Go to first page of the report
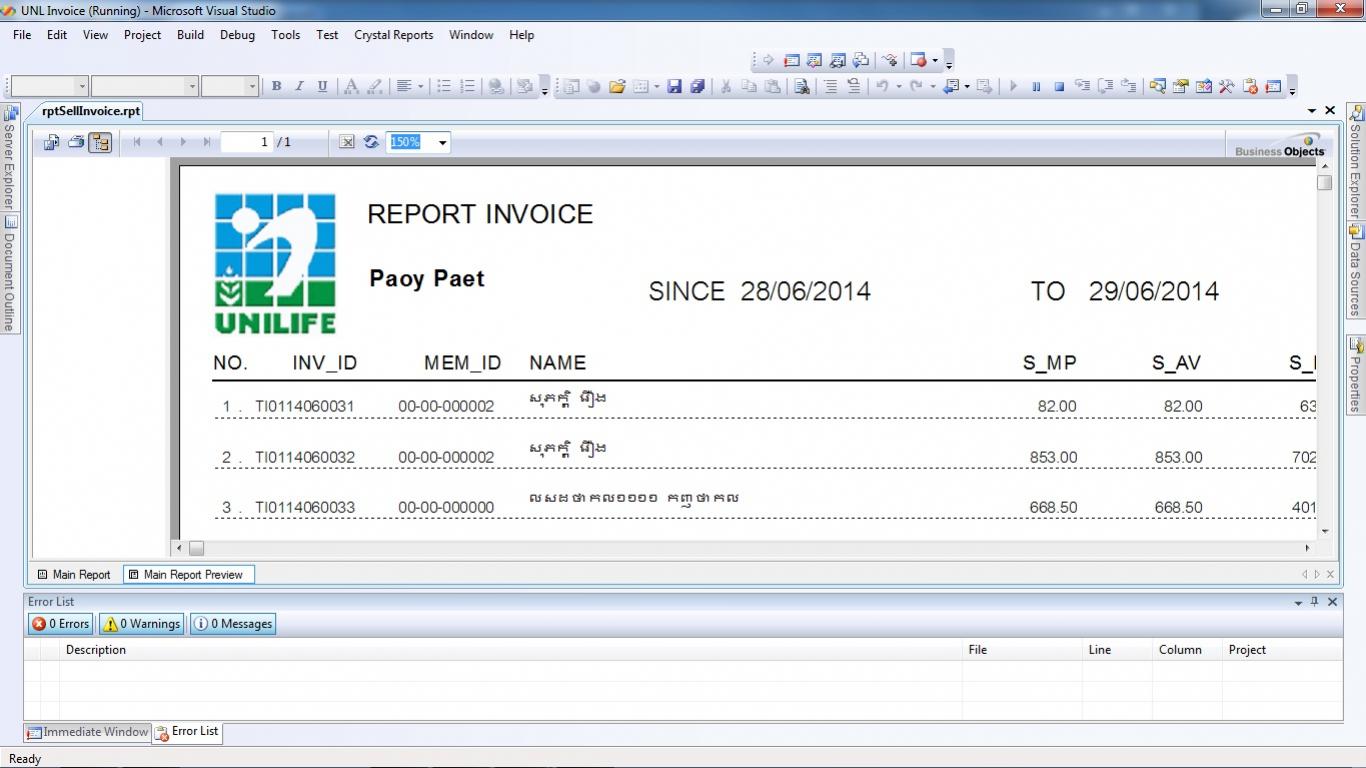This screenshot has height=768, width=1366. (137, 142)
